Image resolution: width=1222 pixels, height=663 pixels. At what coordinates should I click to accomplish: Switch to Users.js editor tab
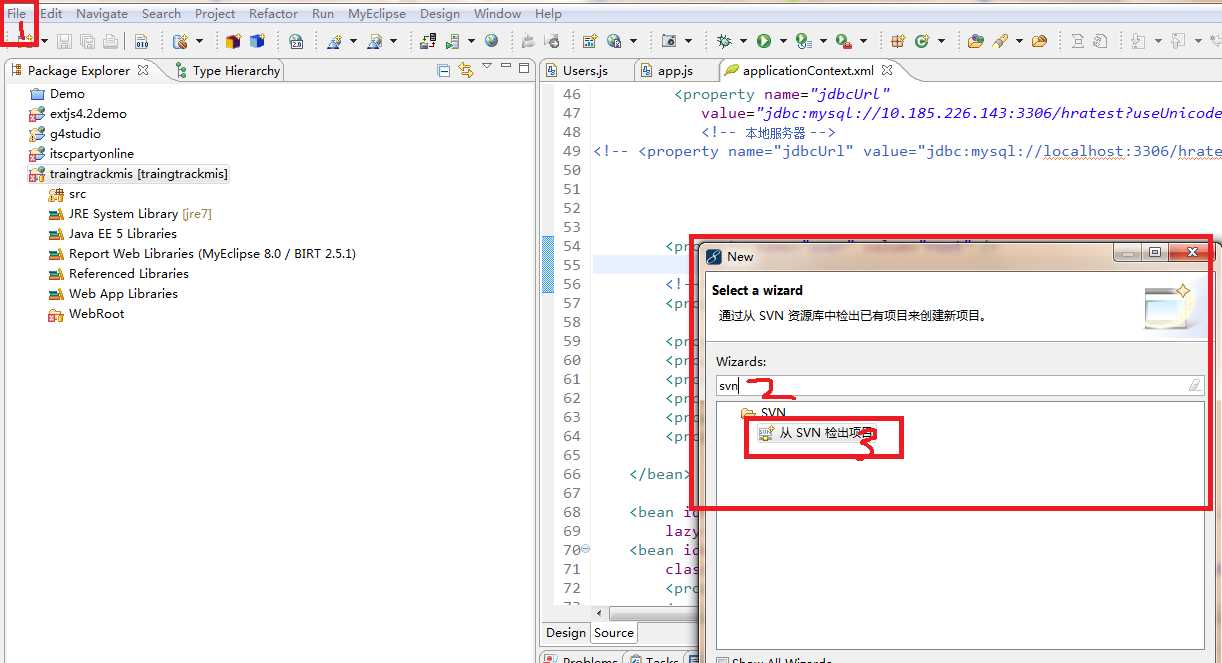[585, 70]
